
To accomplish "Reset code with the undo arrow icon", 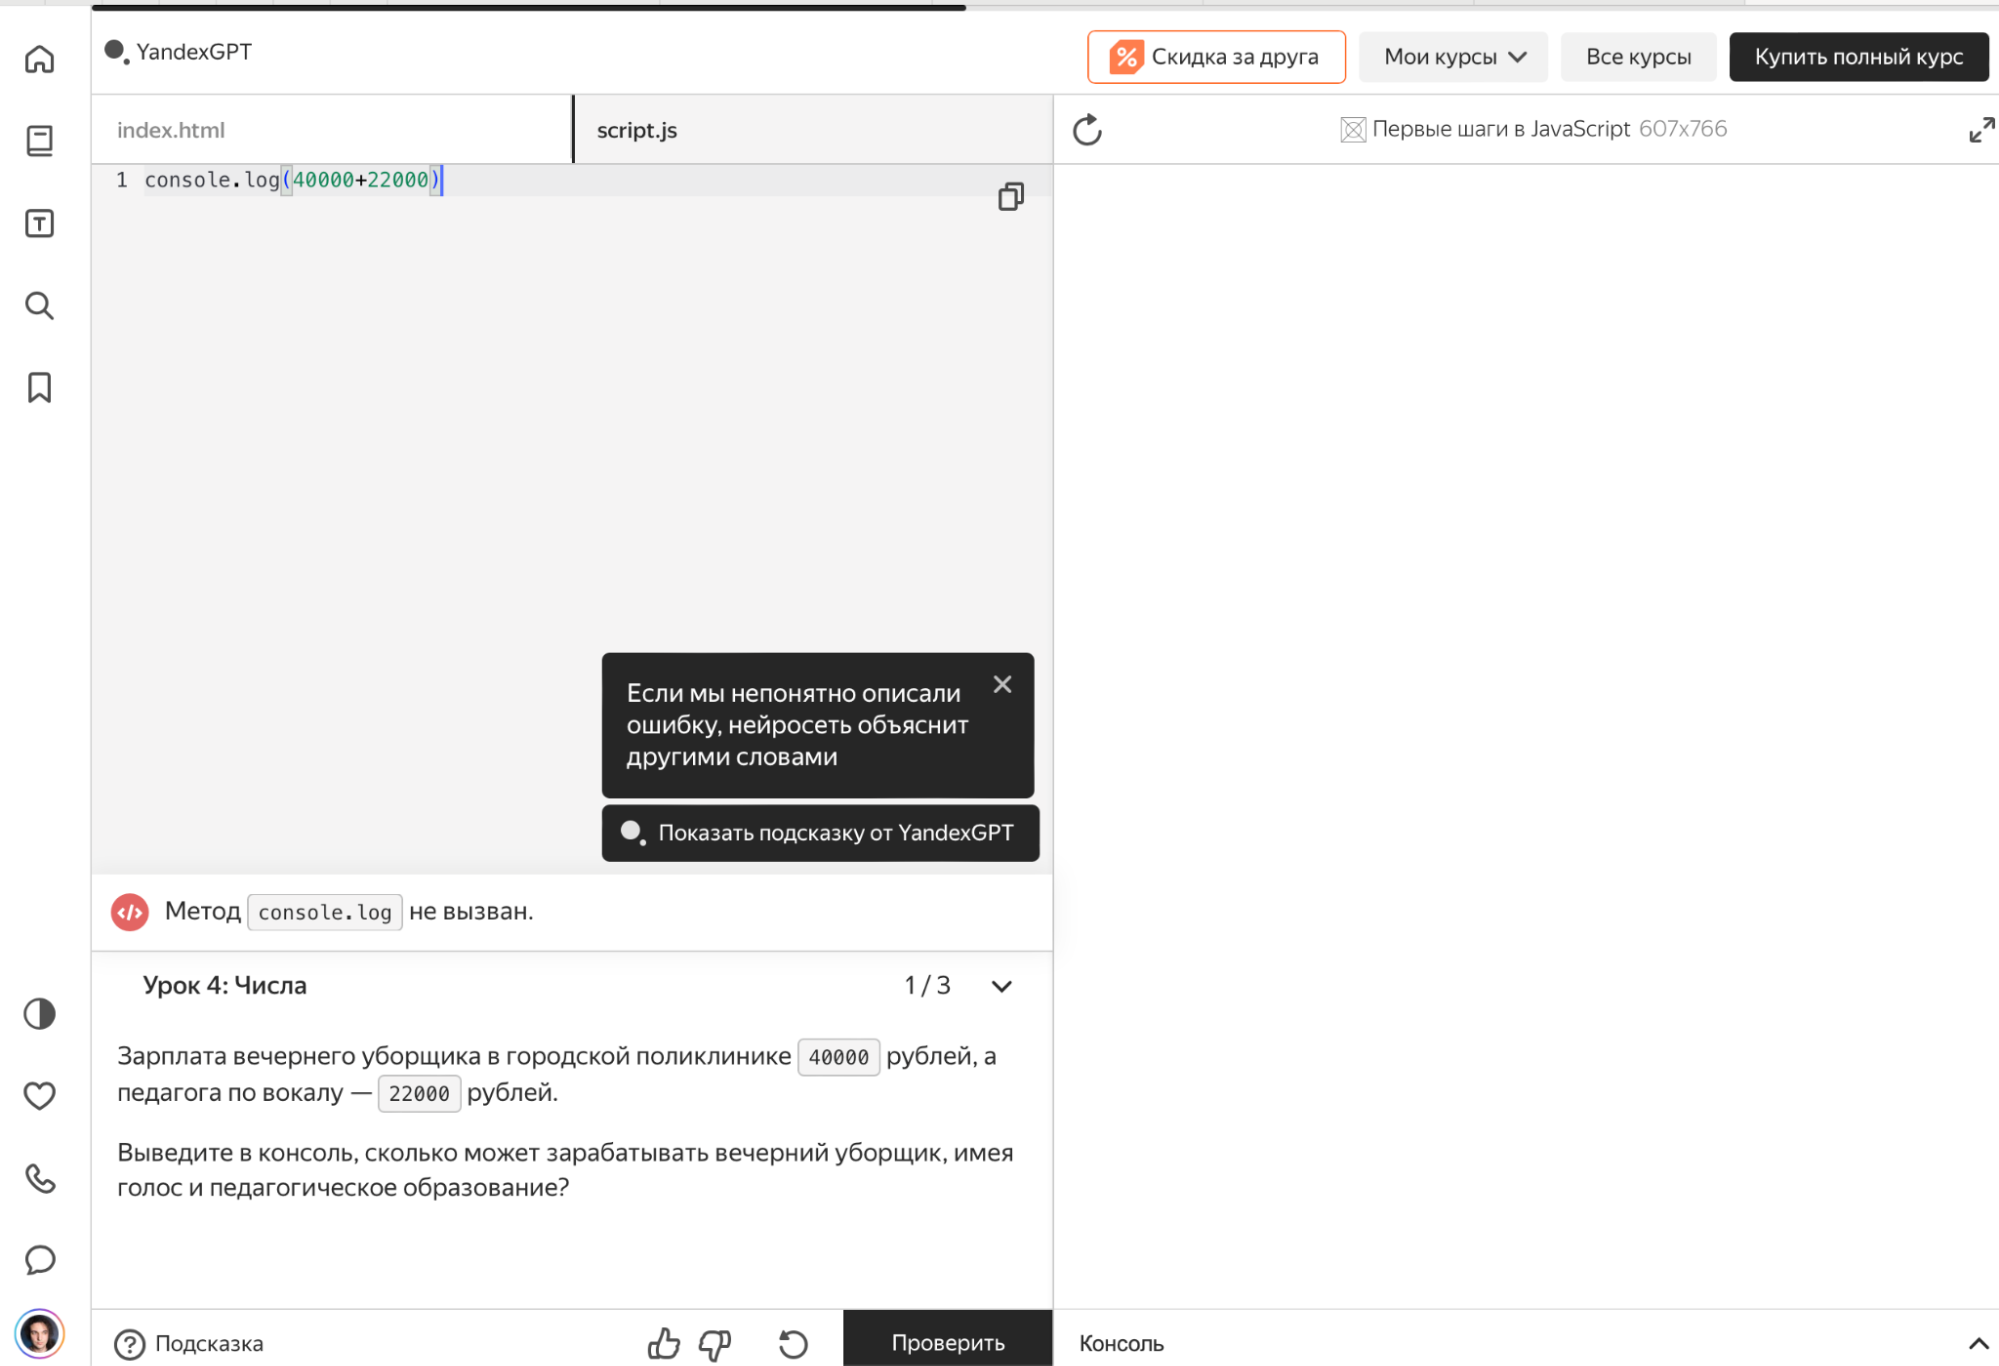I will [793, 1343].
